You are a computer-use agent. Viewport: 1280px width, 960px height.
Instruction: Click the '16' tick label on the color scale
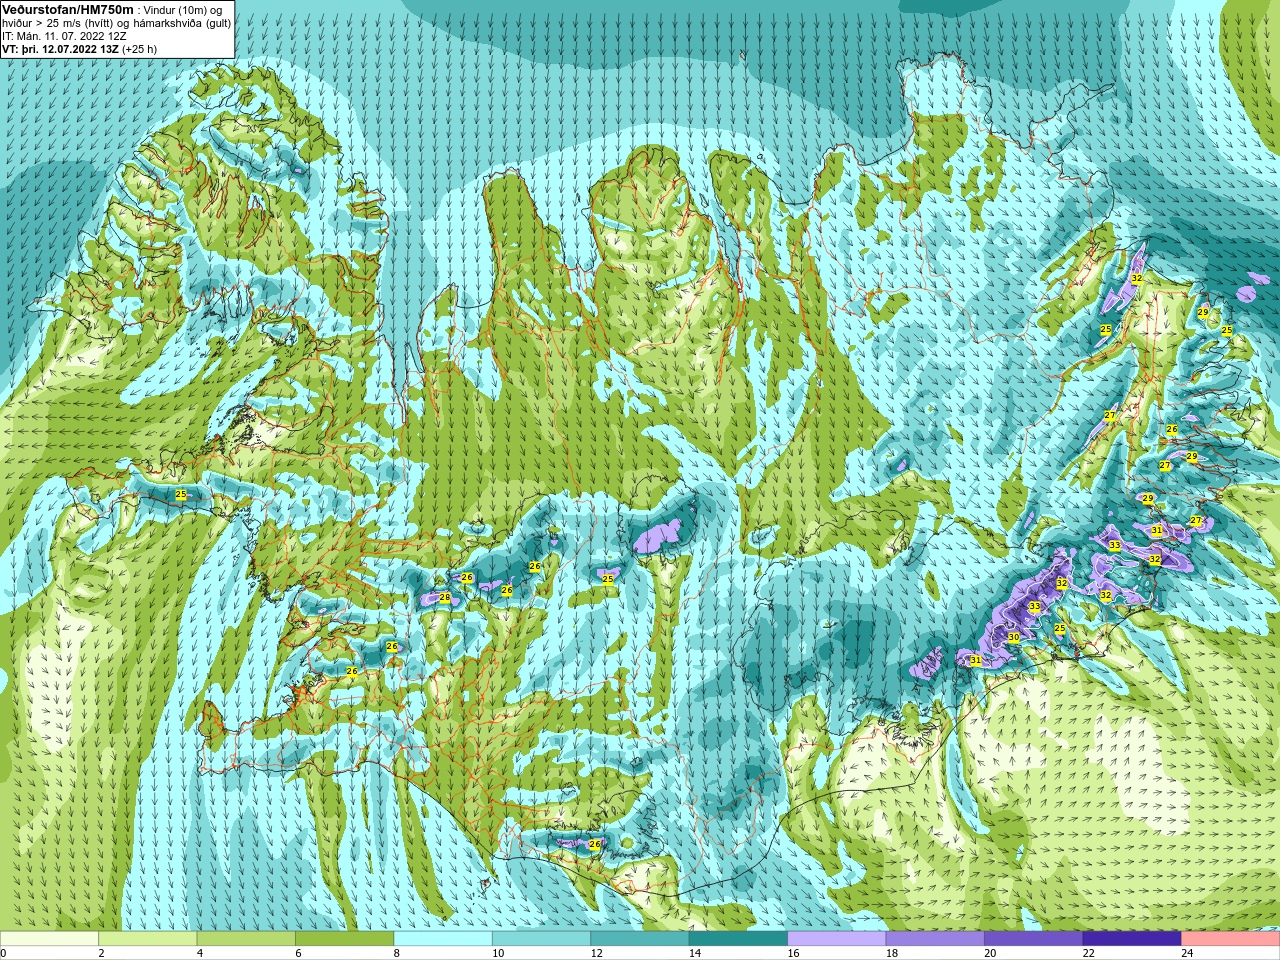793,953
